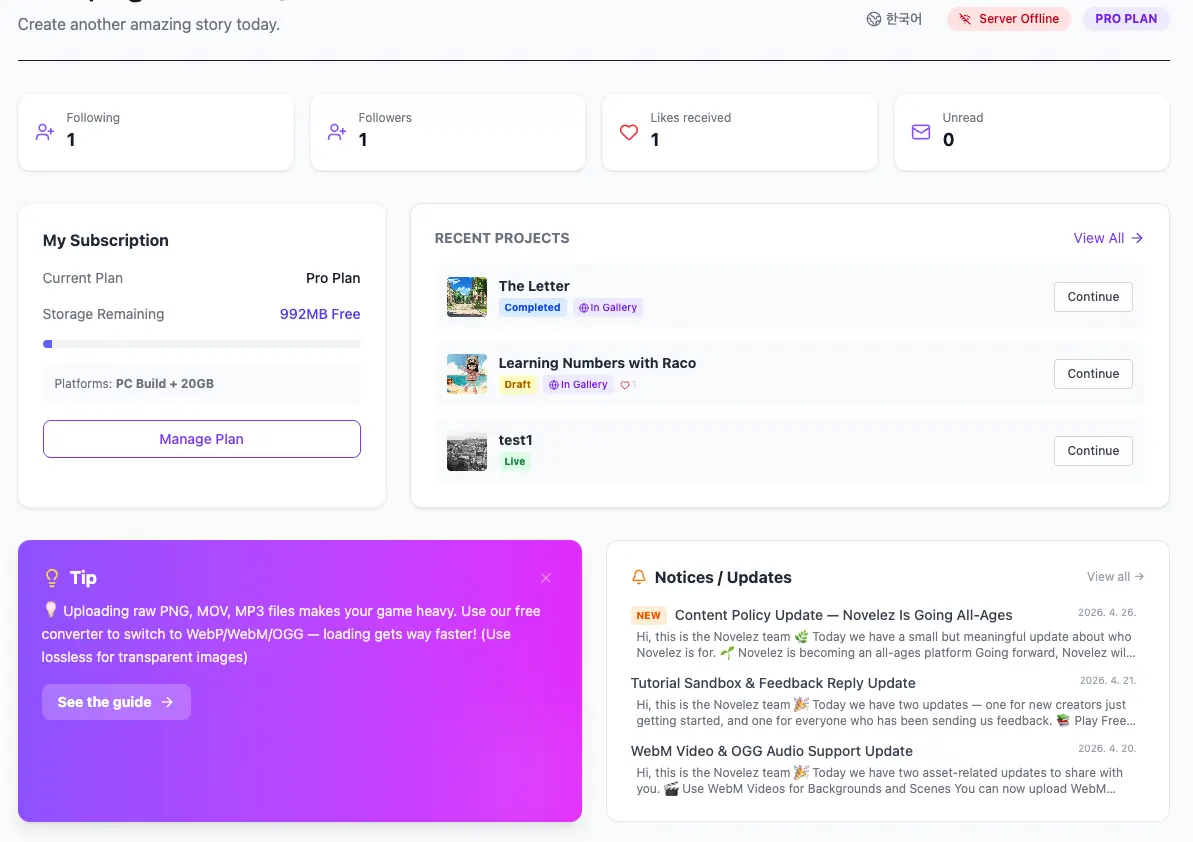Switch language to 한국어

point(895,19)
